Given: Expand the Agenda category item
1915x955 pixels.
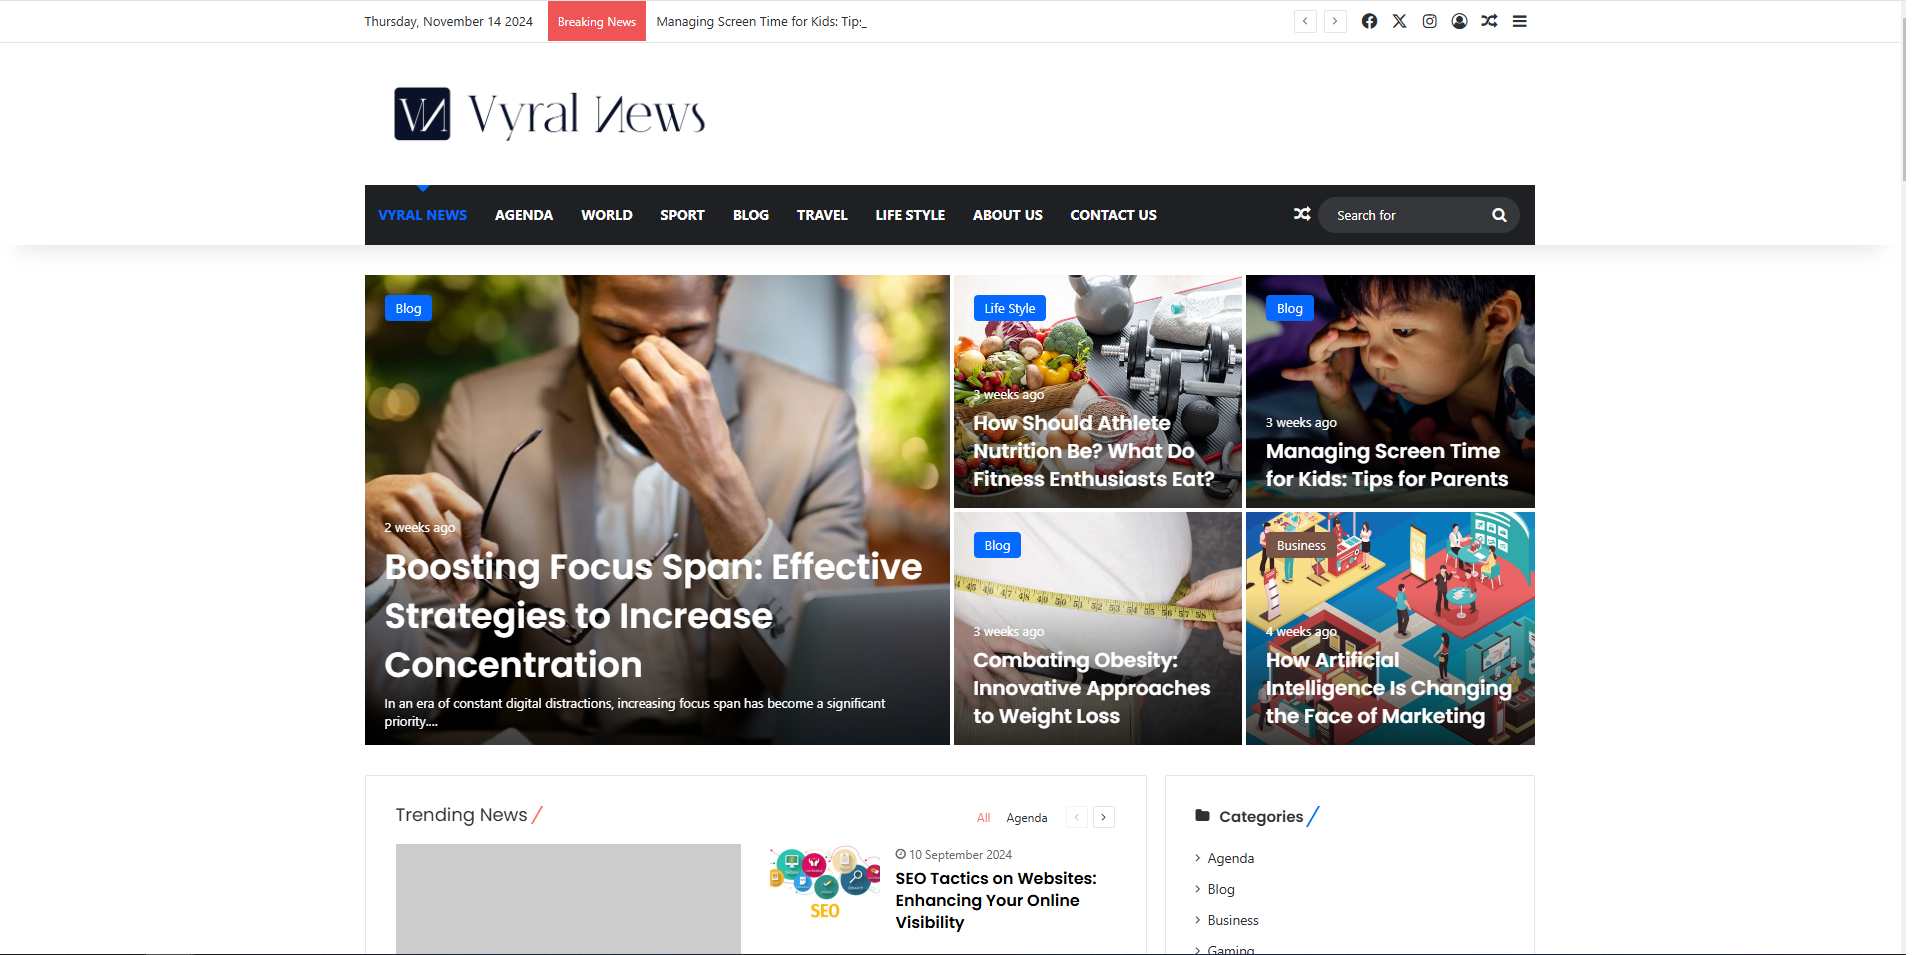Looking at the screenshot, I should point(1230,858).
